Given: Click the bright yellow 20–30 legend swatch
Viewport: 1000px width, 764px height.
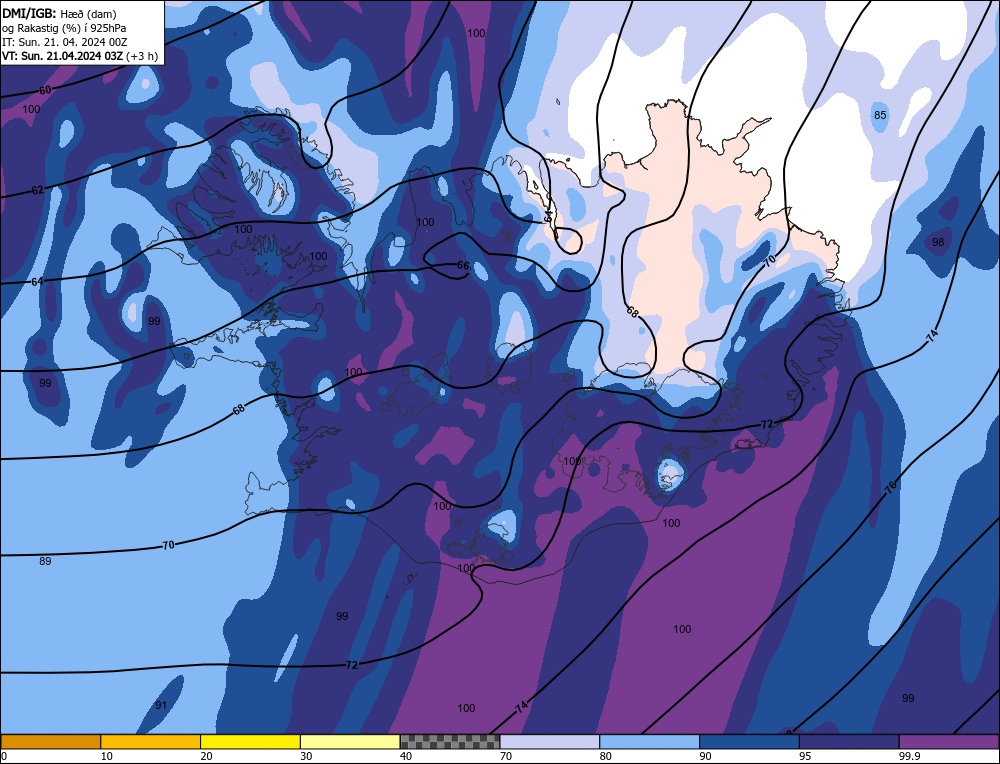Looking at the screenshot, I should coord(250,741).
